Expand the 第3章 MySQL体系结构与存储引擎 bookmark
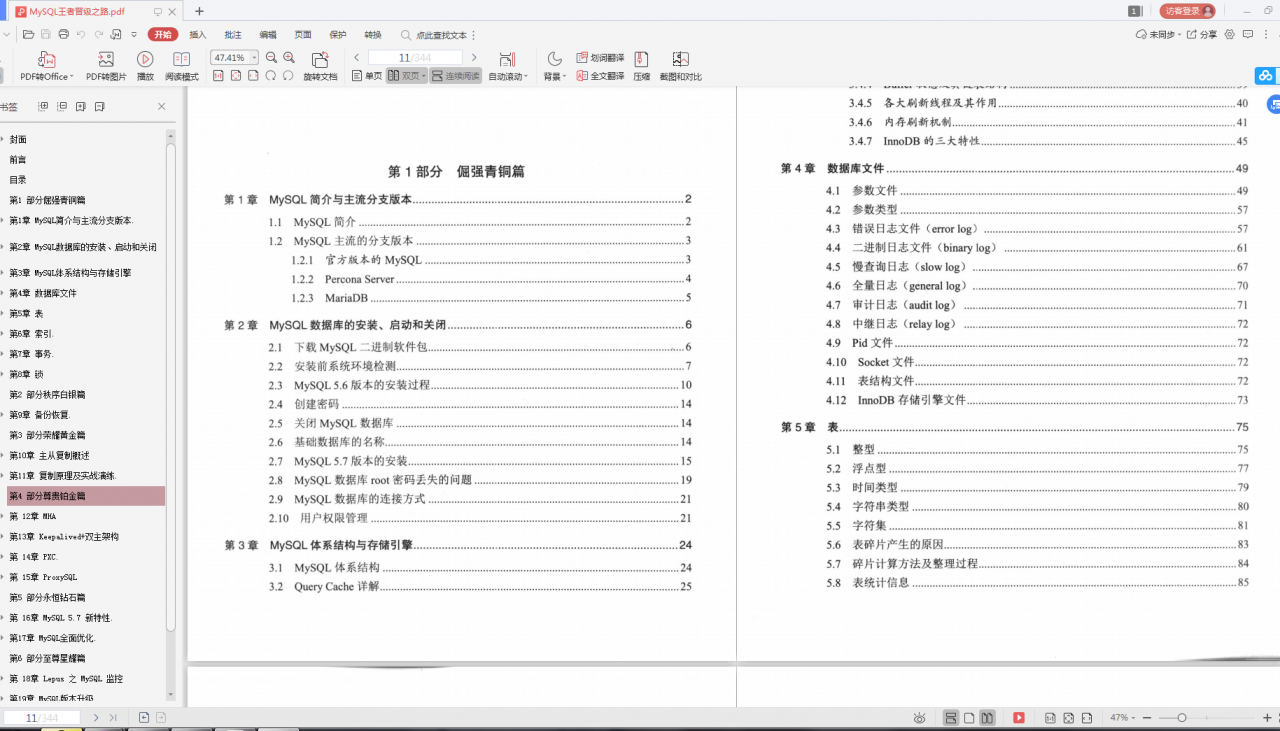The width and height of the screenshot is (1280, 731). coord(3,272)
